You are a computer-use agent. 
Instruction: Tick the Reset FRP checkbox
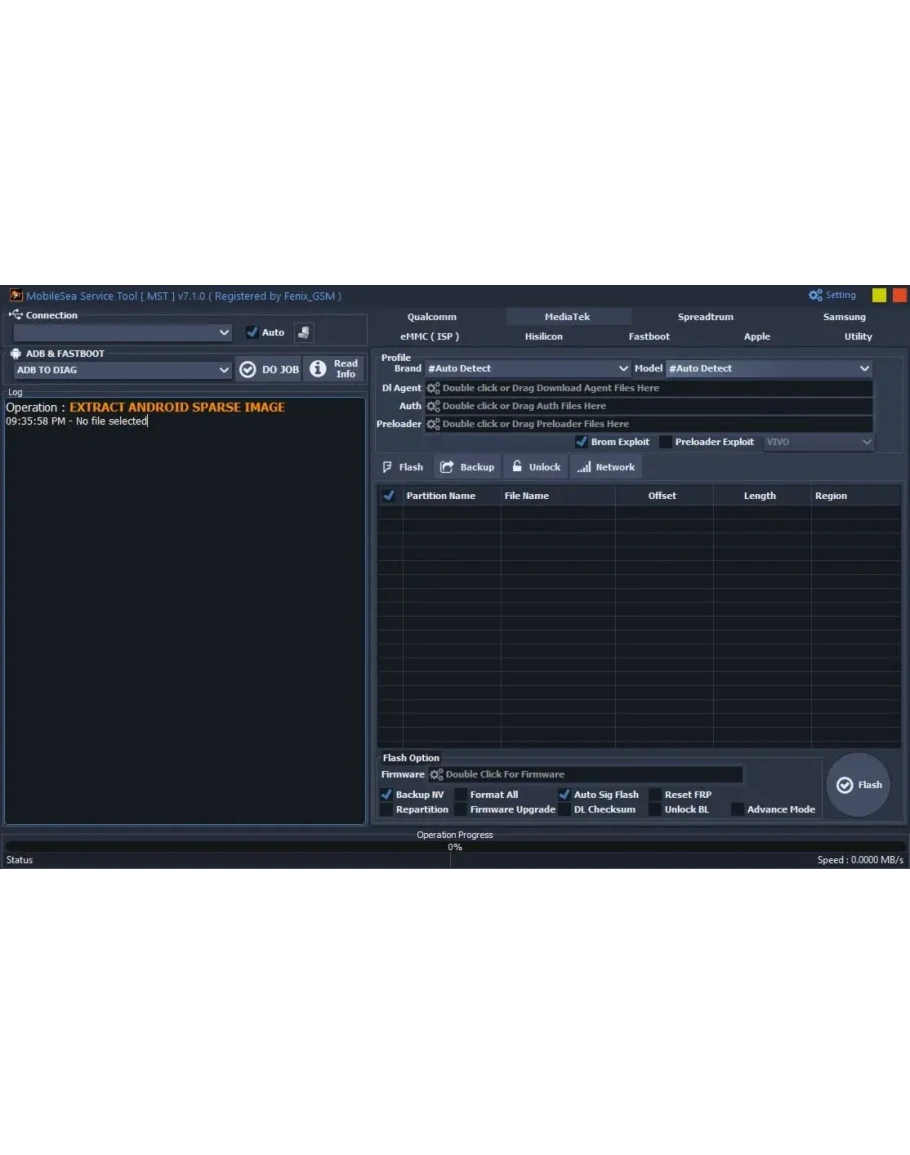coord(655,795)
